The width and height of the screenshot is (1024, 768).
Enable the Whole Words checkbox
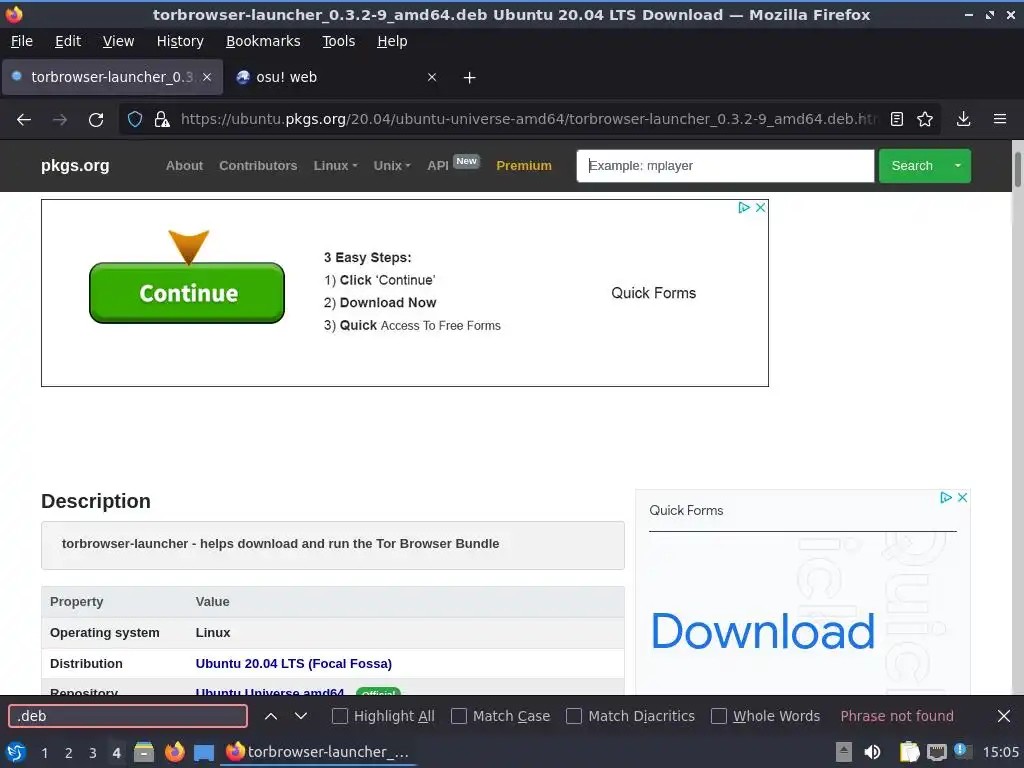(x=718, y=716)
